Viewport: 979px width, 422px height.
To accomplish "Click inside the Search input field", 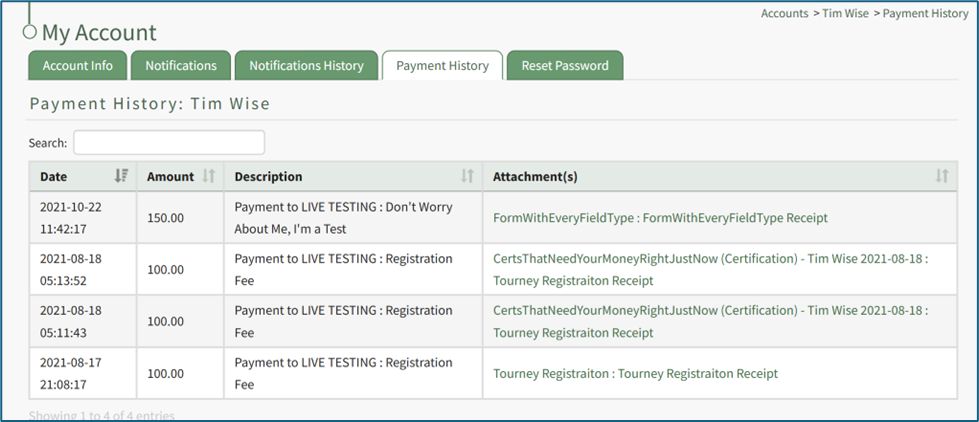I will [169, 143].
